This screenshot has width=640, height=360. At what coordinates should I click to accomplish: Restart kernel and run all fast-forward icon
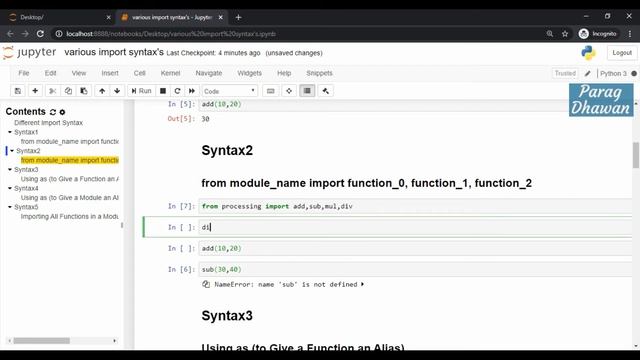[x=192, y=91]
